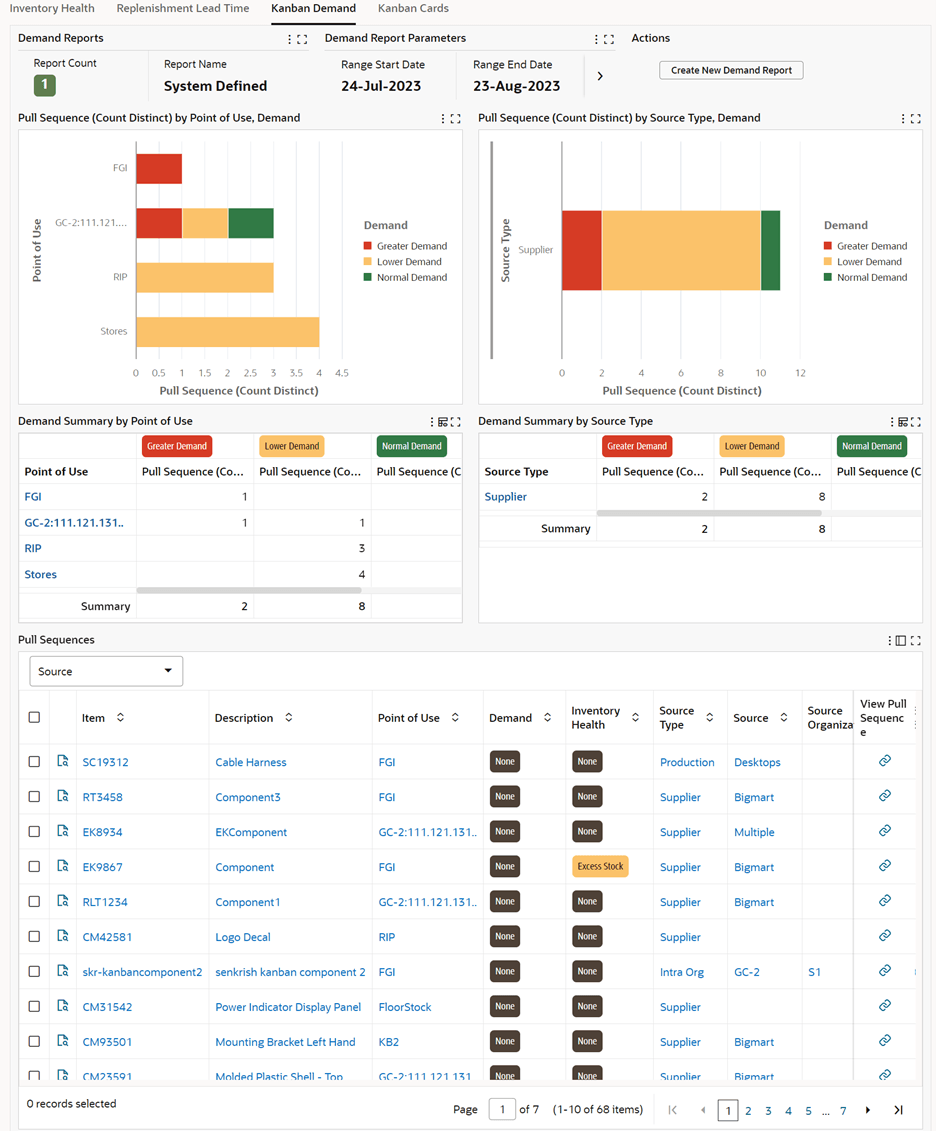Viewport: 936px width, 1131px height.
Task: Check the skr-kanbancomponent2 row checkbox
Action: (34, 972)
